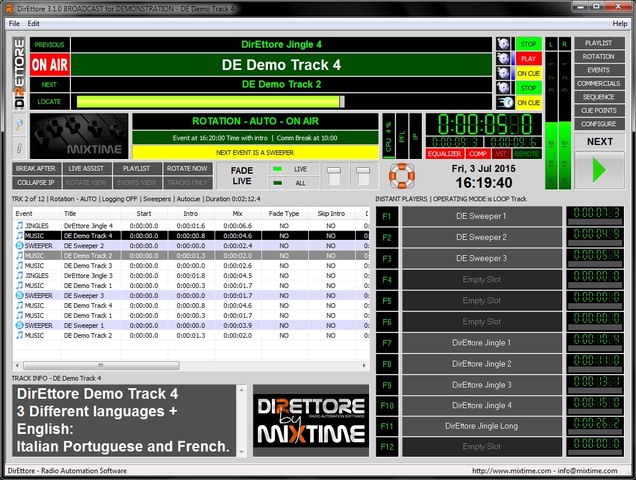Enable LIVE ASSIST mode

coord(86,168)
